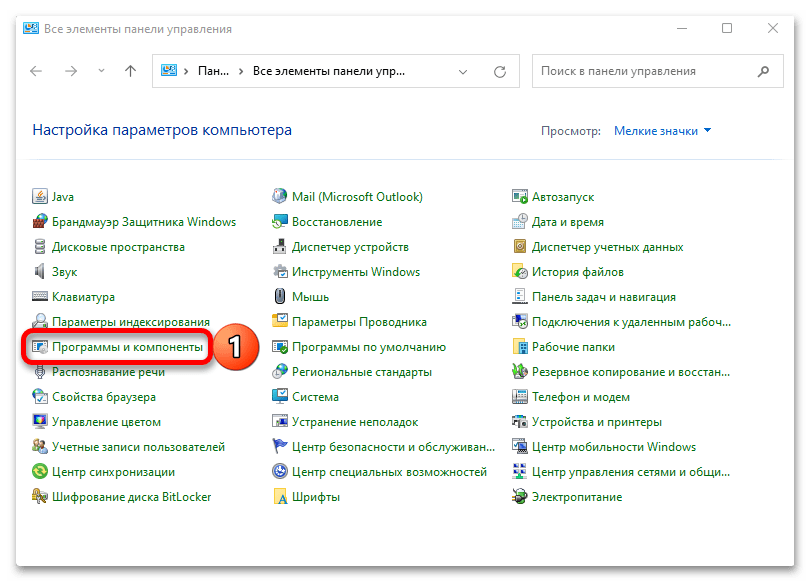The width and height of the screenshot is (810, 582).
Task: Expand the address bar history dropdown
Action: pyautogui.click(x=463, y=72)
